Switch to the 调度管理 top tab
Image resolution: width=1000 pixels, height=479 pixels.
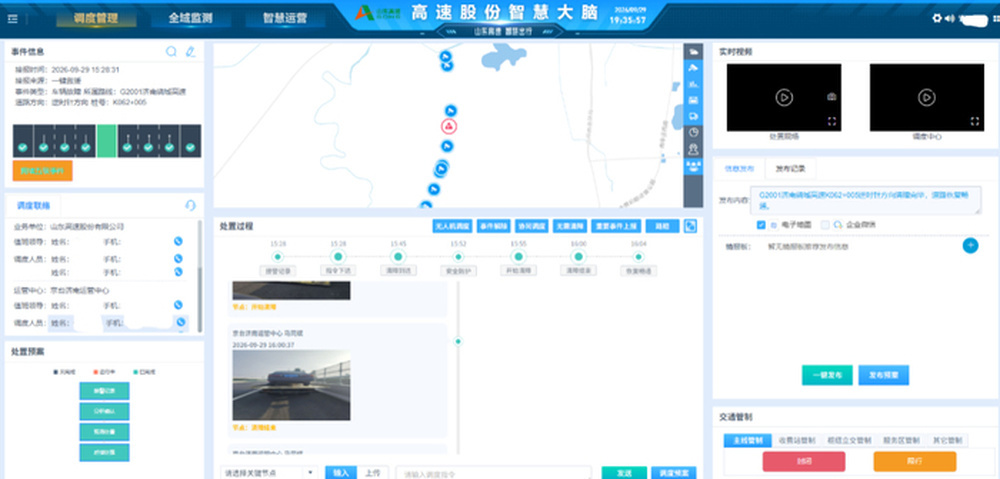[96, 18]
